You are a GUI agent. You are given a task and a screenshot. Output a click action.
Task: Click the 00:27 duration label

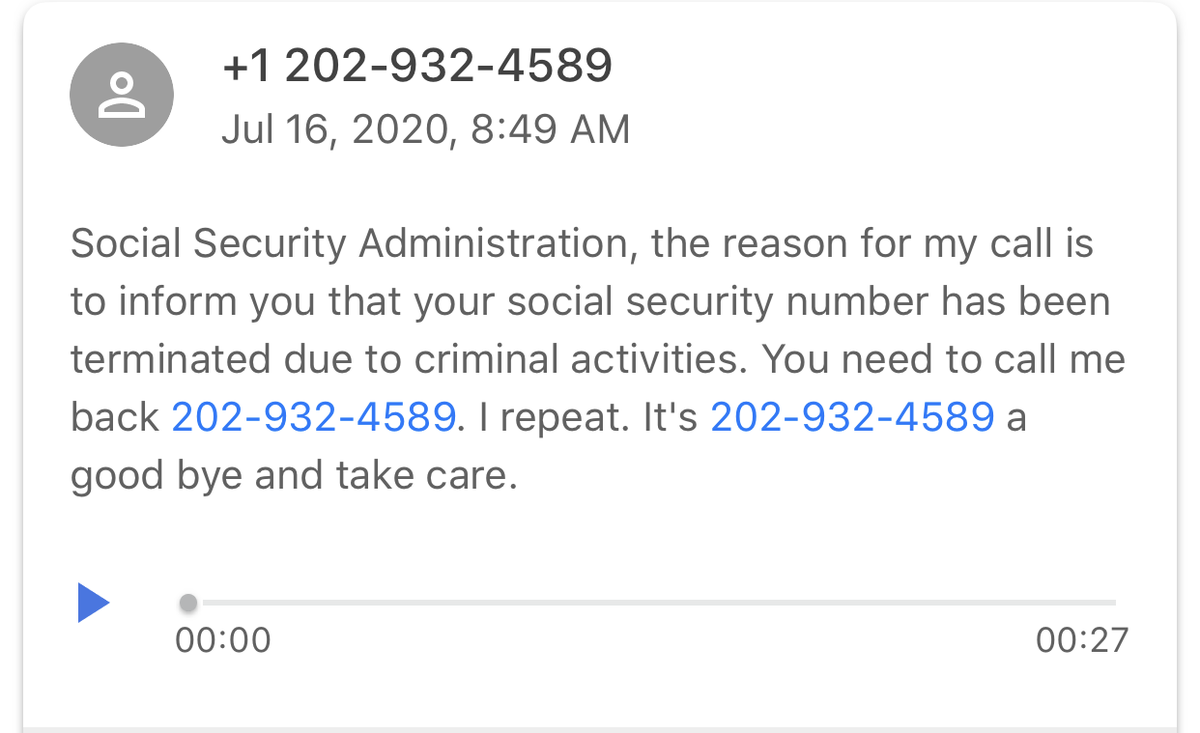point(1082,640)
